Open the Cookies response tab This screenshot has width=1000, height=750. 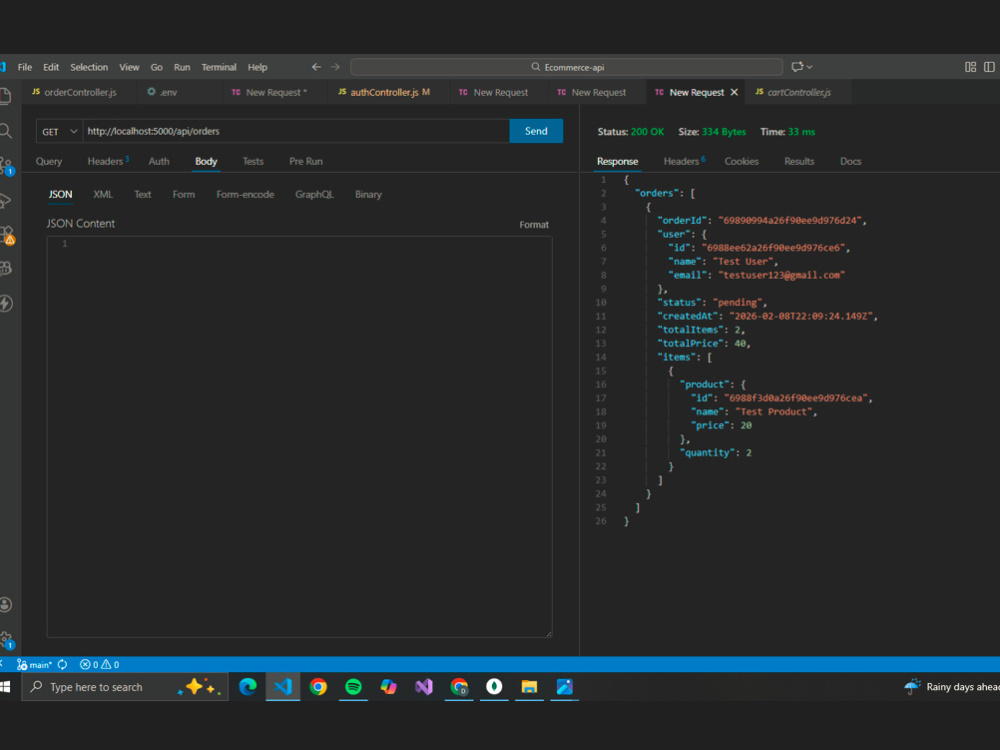click(x=742, y=161)
